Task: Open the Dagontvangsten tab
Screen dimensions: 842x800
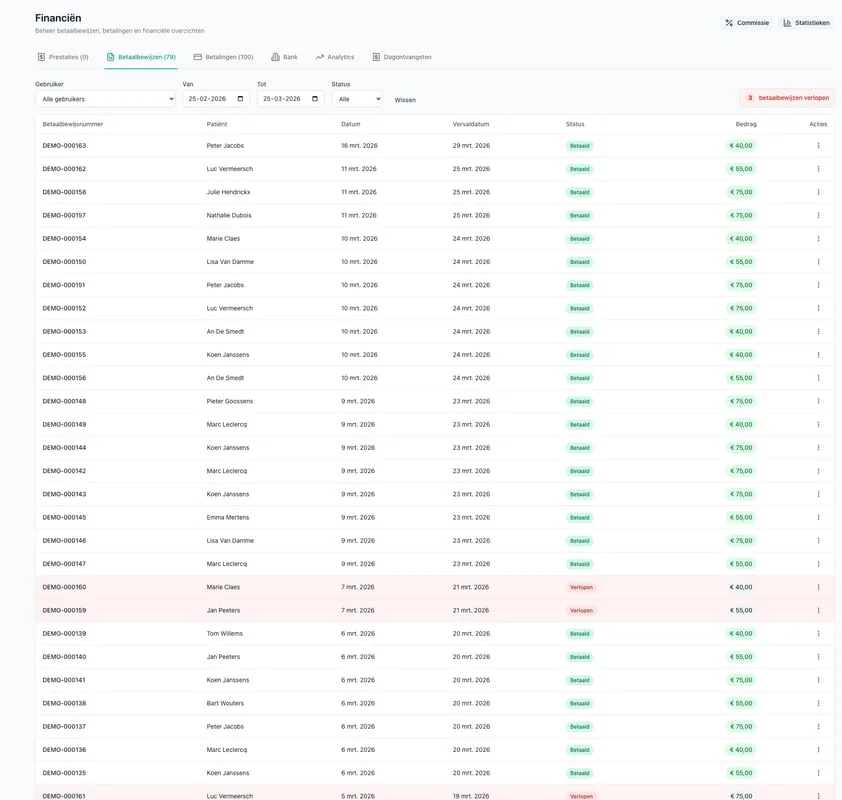Action: point(402,57)
